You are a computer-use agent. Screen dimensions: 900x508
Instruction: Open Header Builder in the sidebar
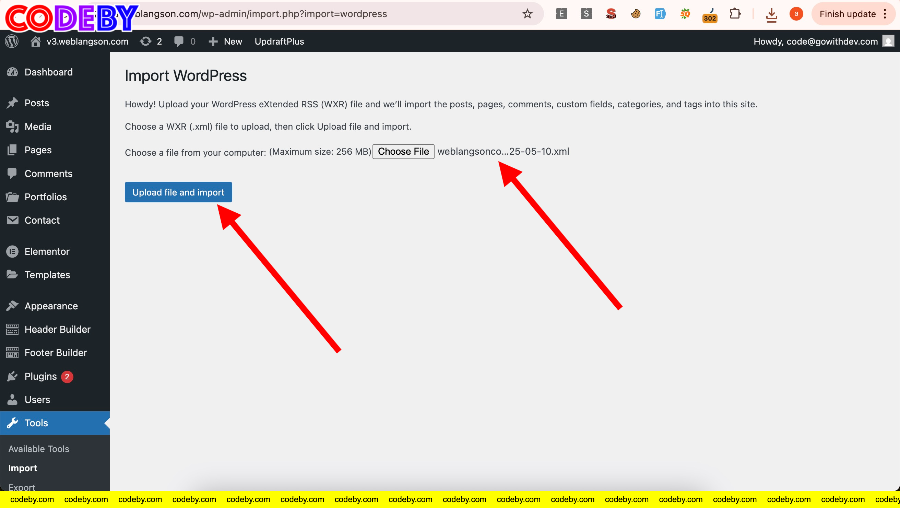point(55,329)
